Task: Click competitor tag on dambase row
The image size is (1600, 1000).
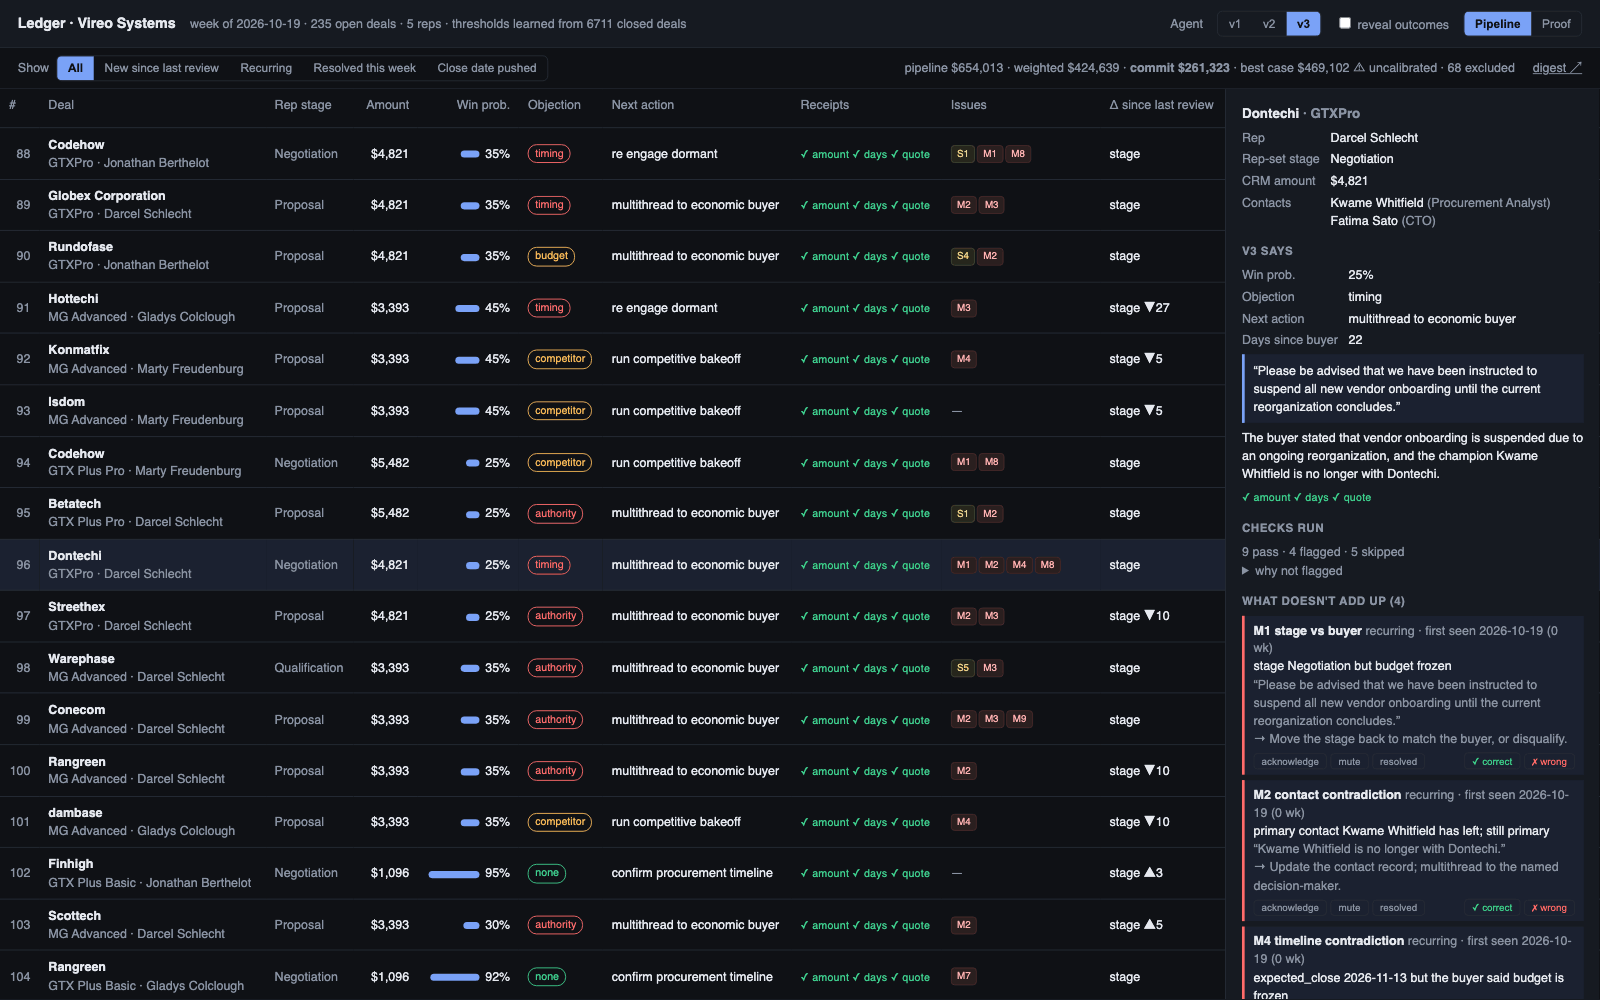Action: click(560, 822)
